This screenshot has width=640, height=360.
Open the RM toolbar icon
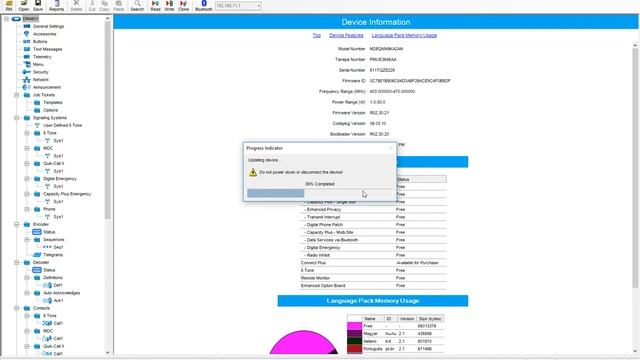[x=9, y=5]
